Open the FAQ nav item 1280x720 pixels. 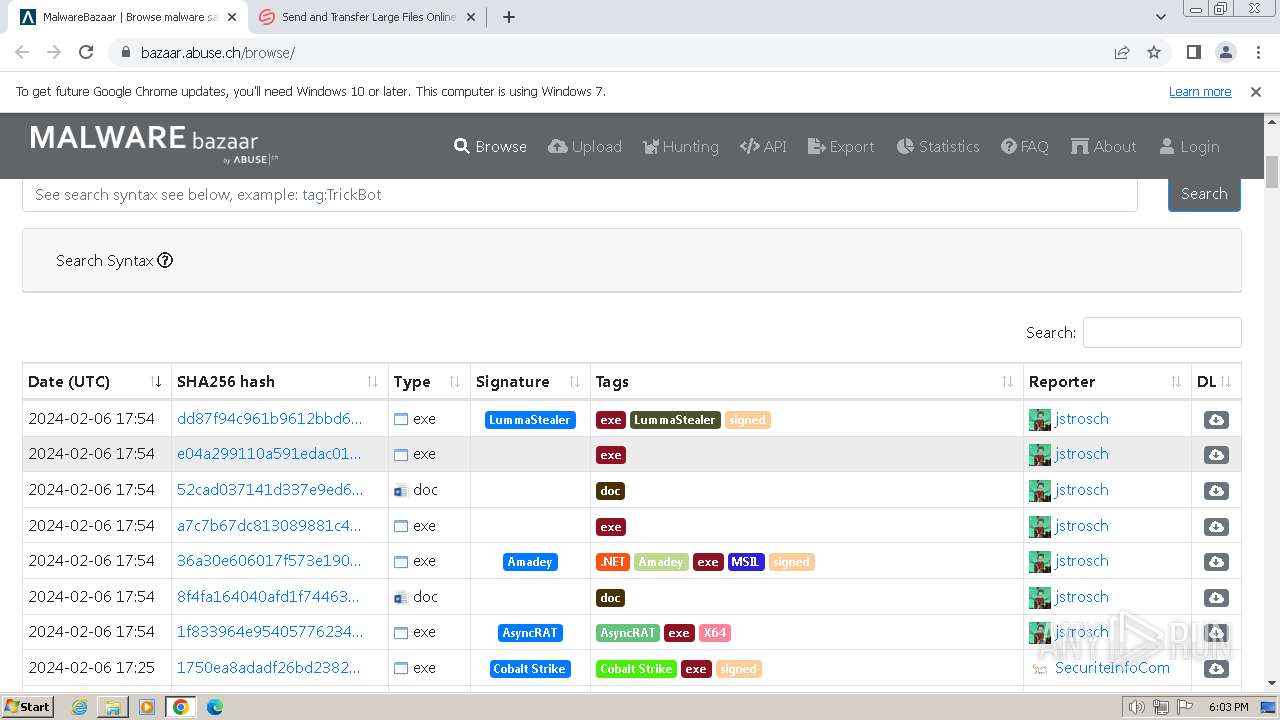click(1025, 147)
